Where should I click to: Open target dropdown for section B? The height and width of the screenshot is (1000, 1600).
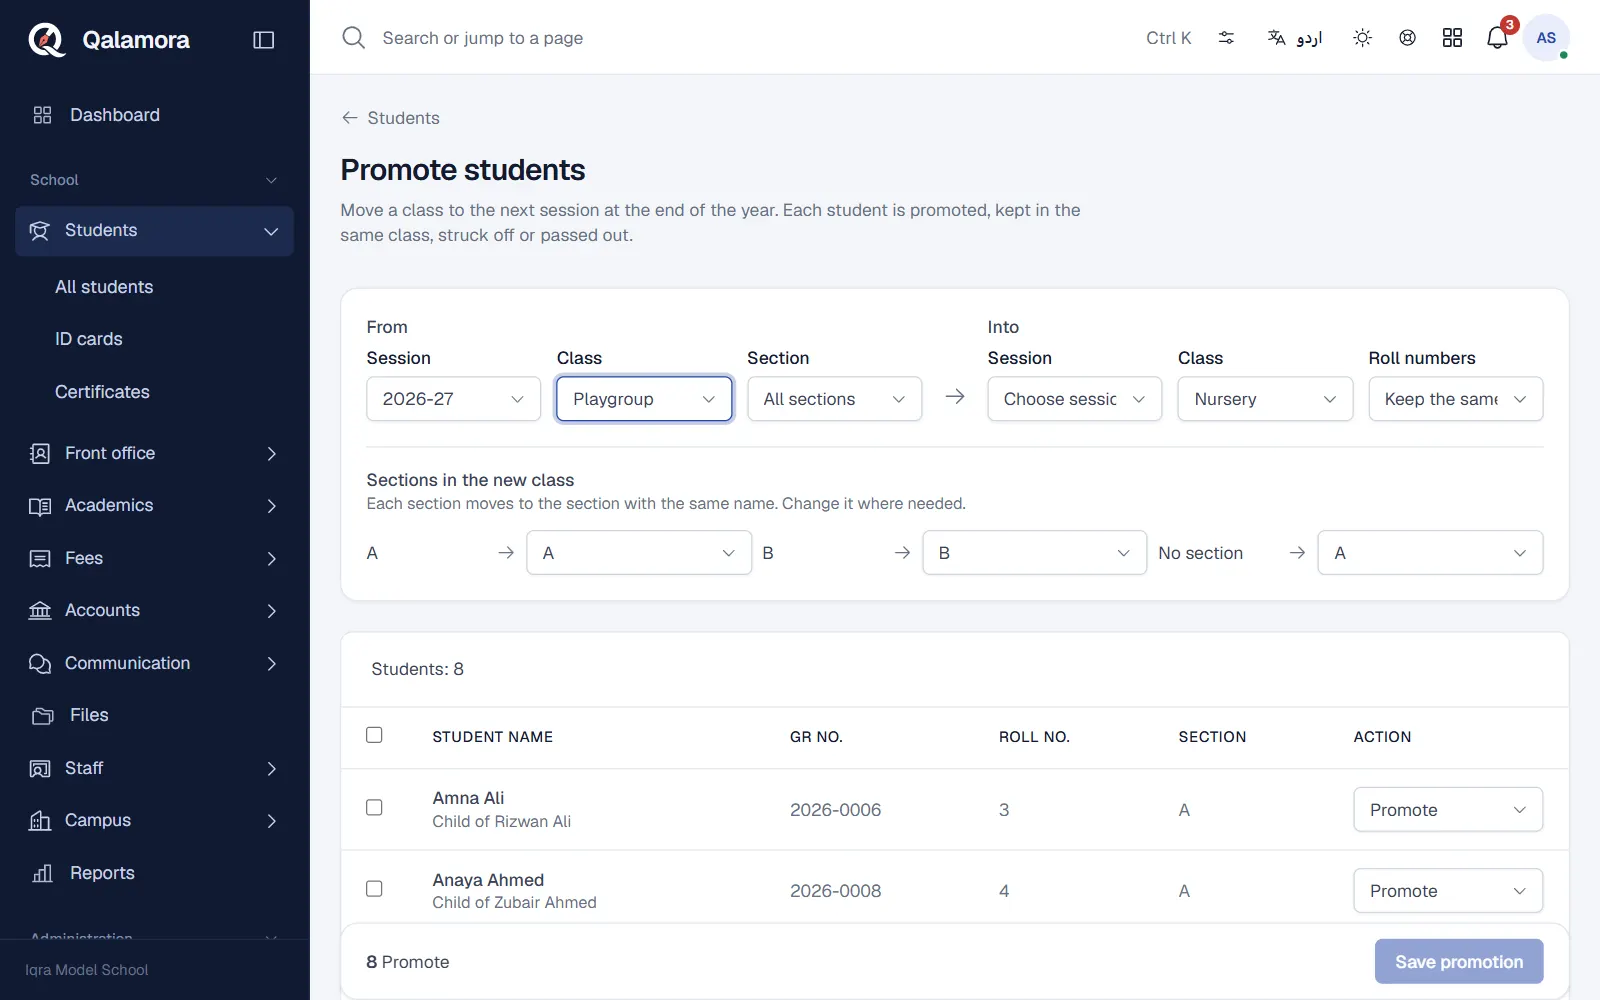pyautogui.click(x=1034, y=553)
